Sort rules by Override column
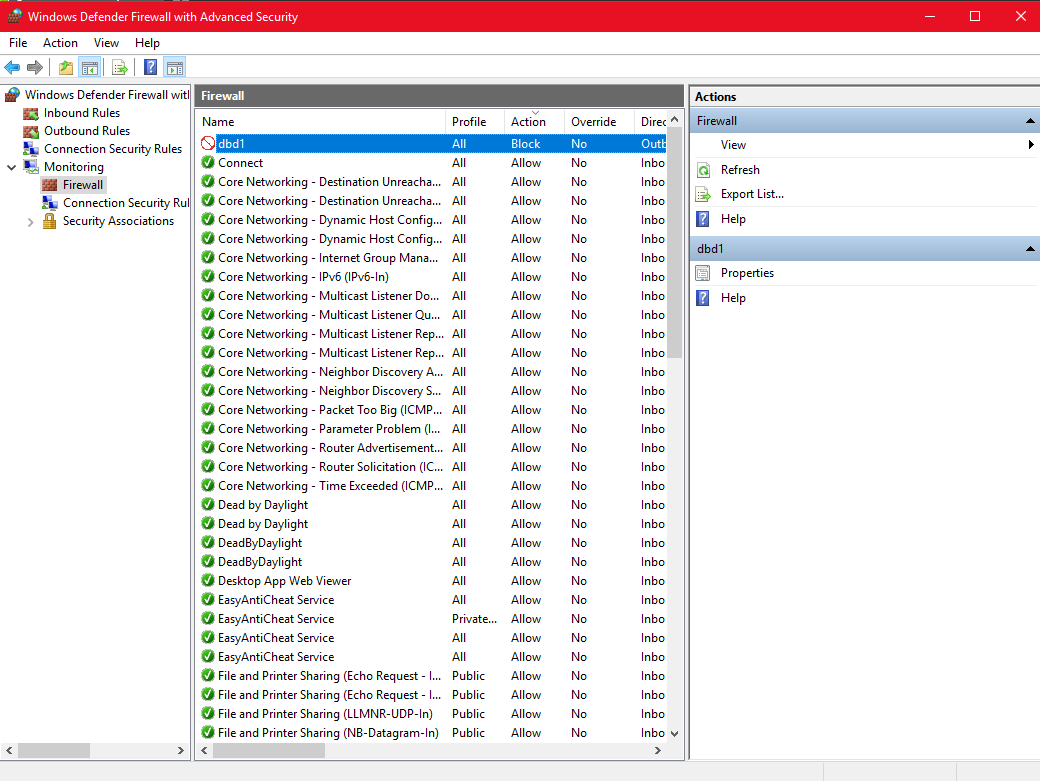The image size is (1040, 781). (x=600, y=122)
